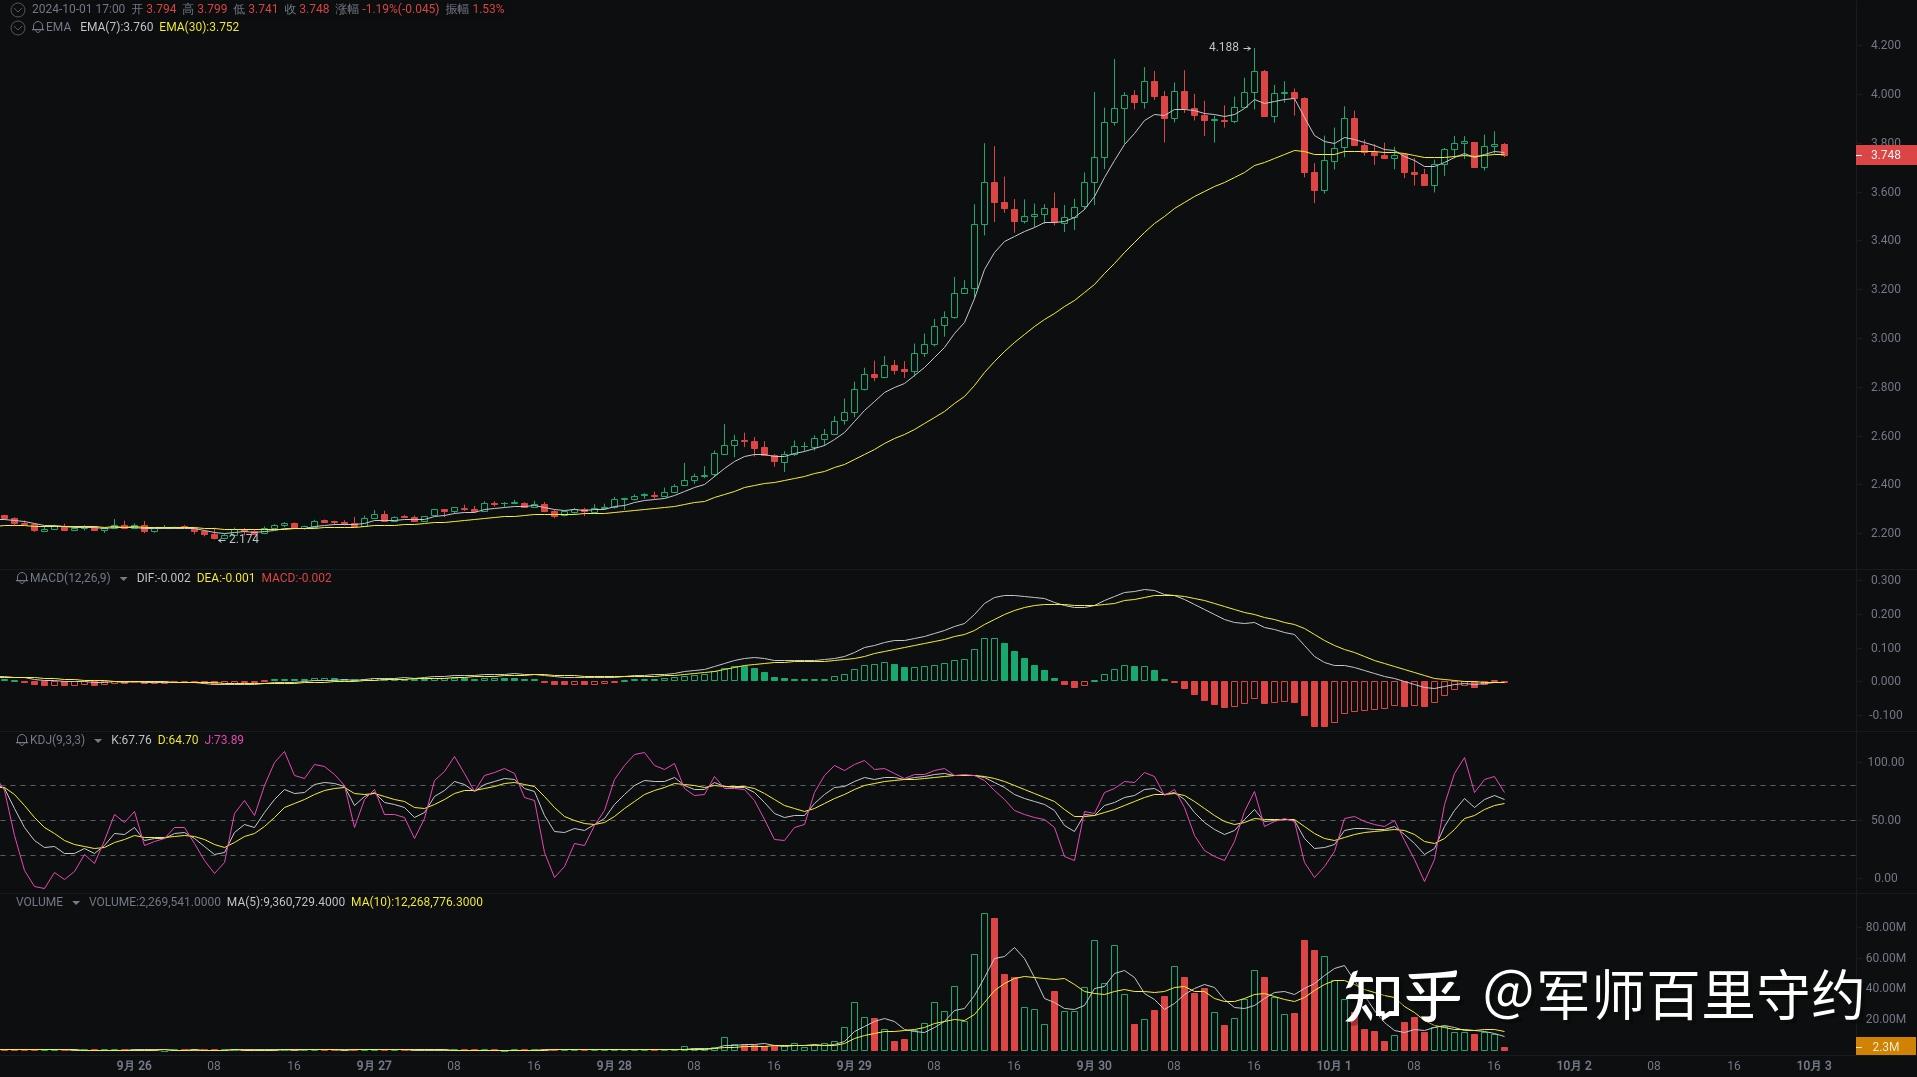Click the bell icon next to KDJ(9,3,3)
Screen dimensions: 1917x1077
[22, 740]
